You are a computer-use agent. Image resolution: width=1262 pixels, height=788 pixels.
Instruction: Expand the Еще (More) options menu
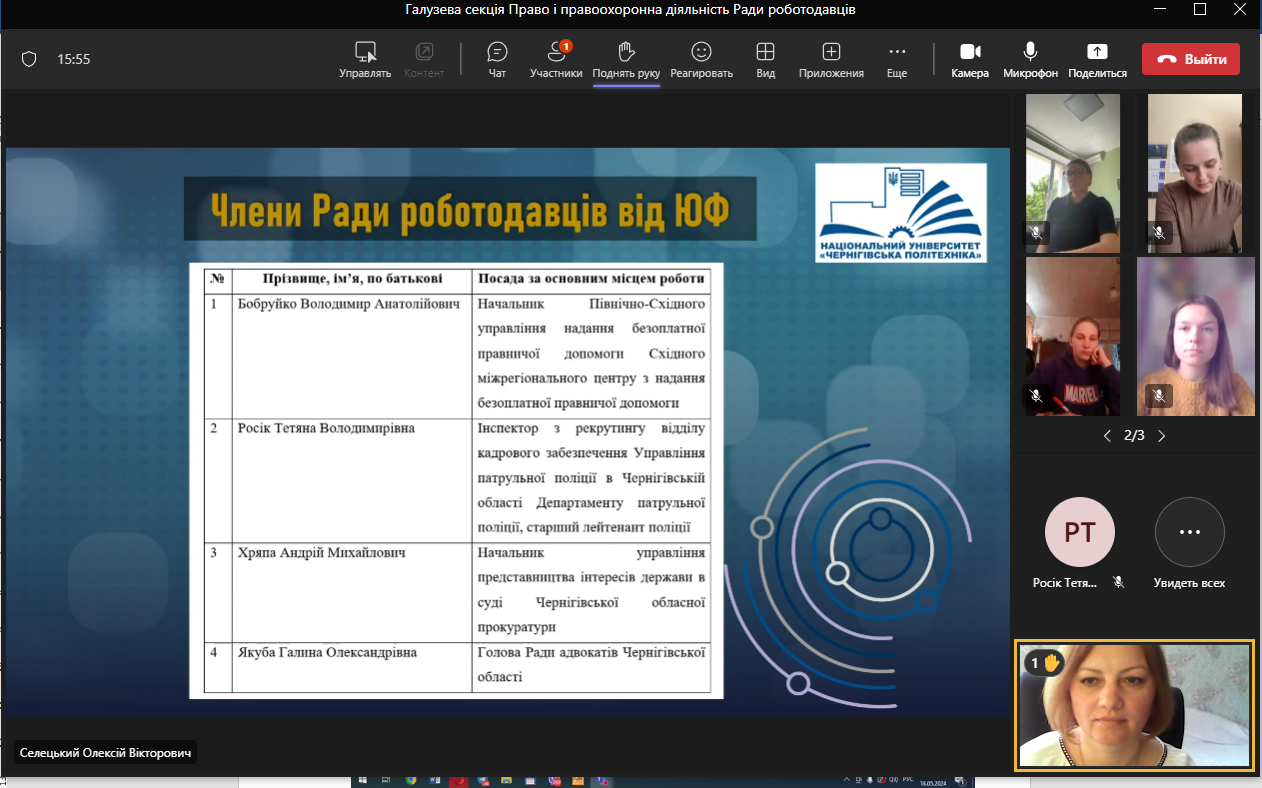[897, 59]
